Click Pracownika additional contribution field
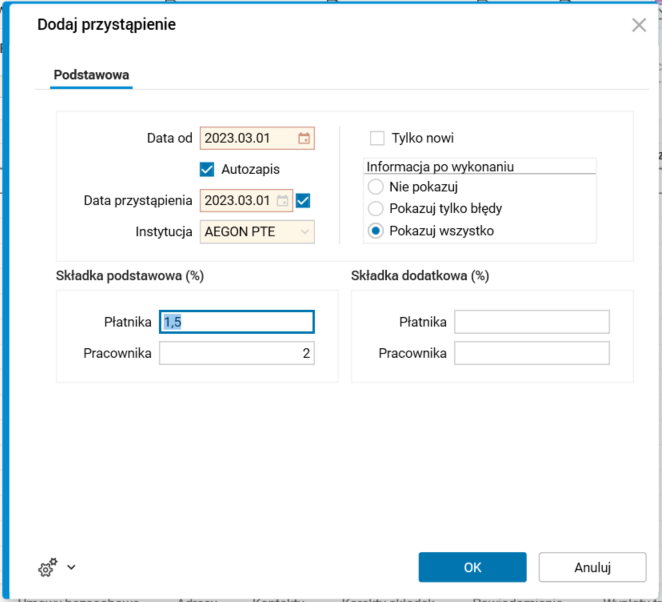Image resolution: width=662 pixels, height=602 pixels. click(531, 353)
